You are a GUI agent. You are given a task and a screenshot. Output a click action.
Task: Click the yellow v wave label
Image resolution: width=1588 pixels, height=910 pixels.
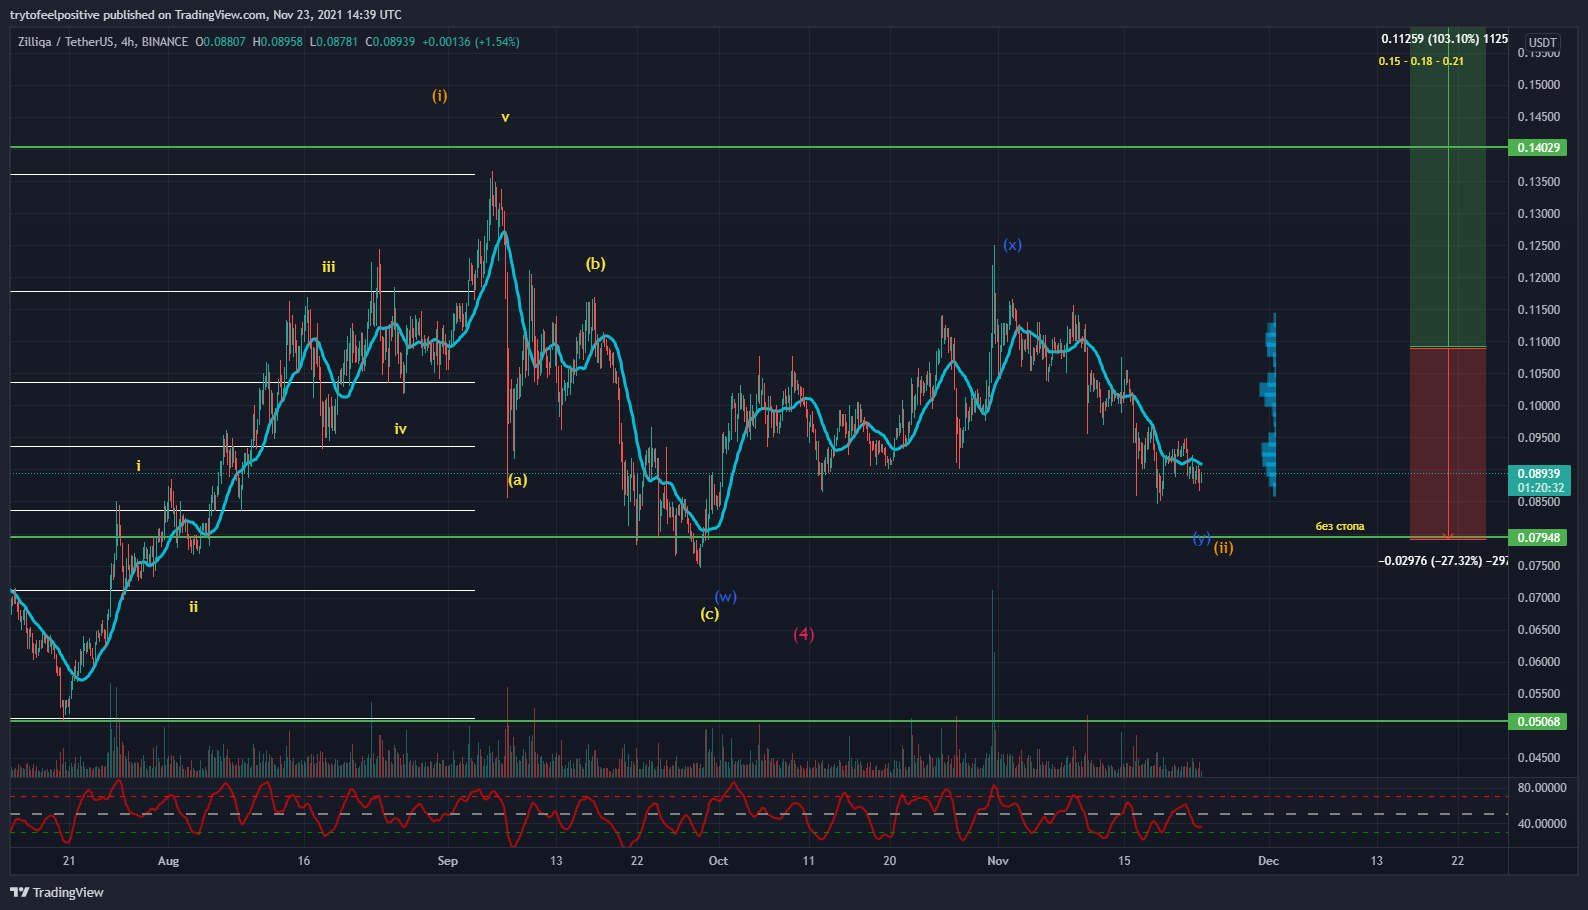point(505,118)
